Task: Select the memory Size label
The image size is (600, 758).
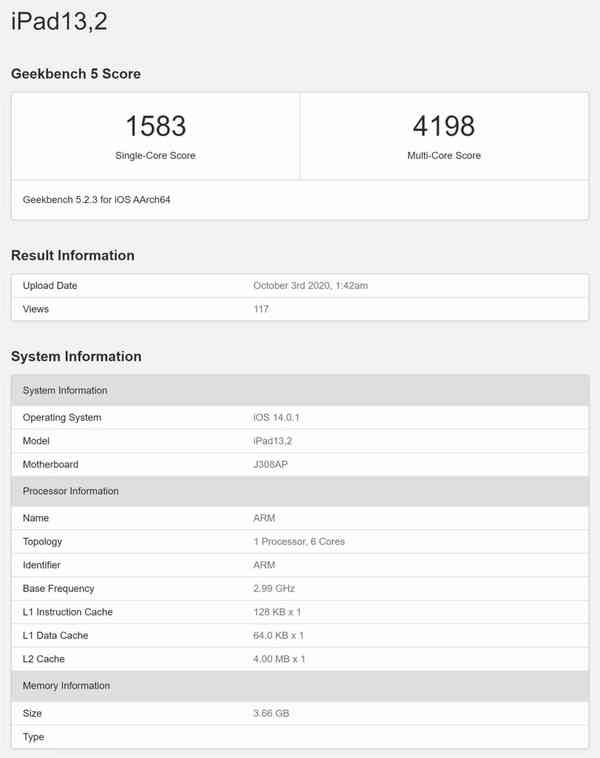Action: click(x=32, y=714)
